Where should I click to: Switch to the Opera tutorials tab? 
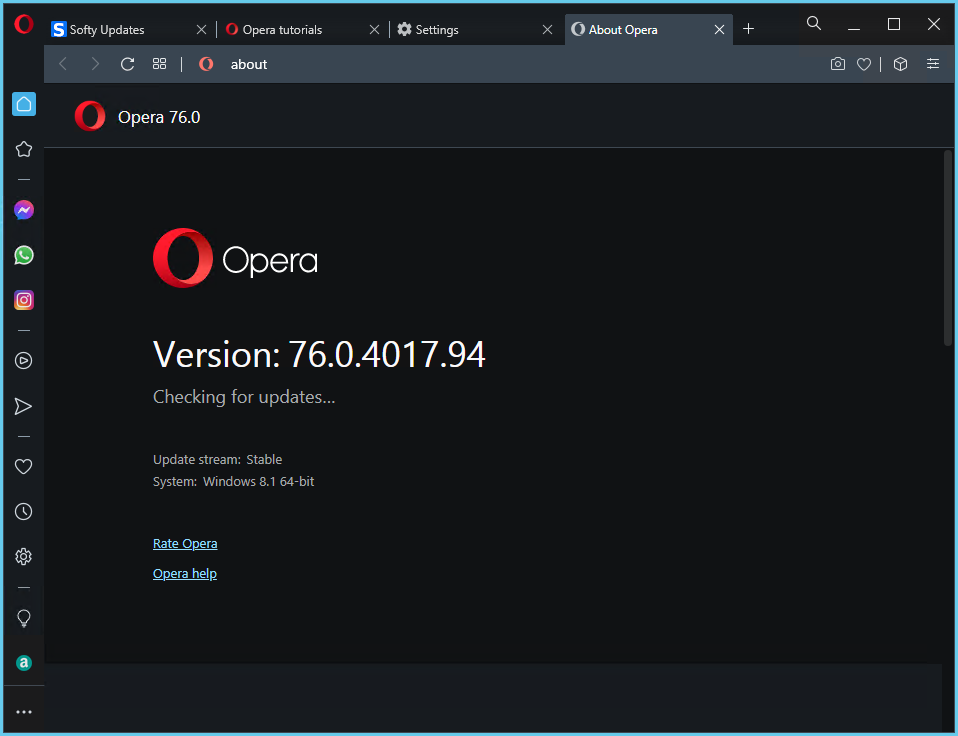point(302,29)
